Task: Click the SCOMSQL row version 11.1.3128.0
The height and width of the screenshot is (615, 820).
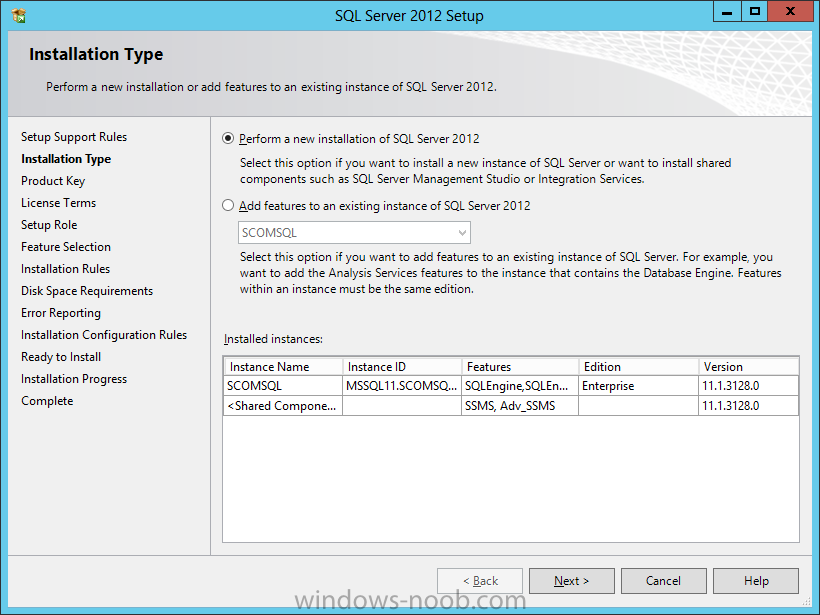Action: pyautogui.click(x=748, y=386)
